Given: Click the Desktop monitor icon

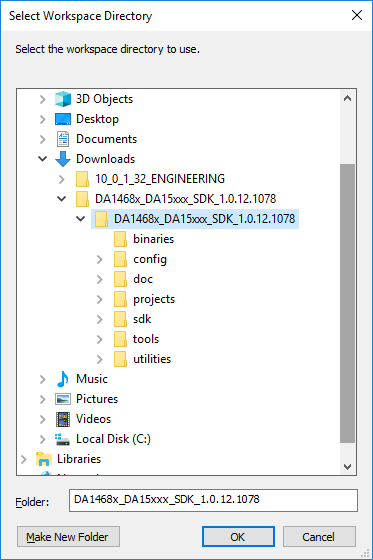Looking at the screenshot, I should 63,119.
